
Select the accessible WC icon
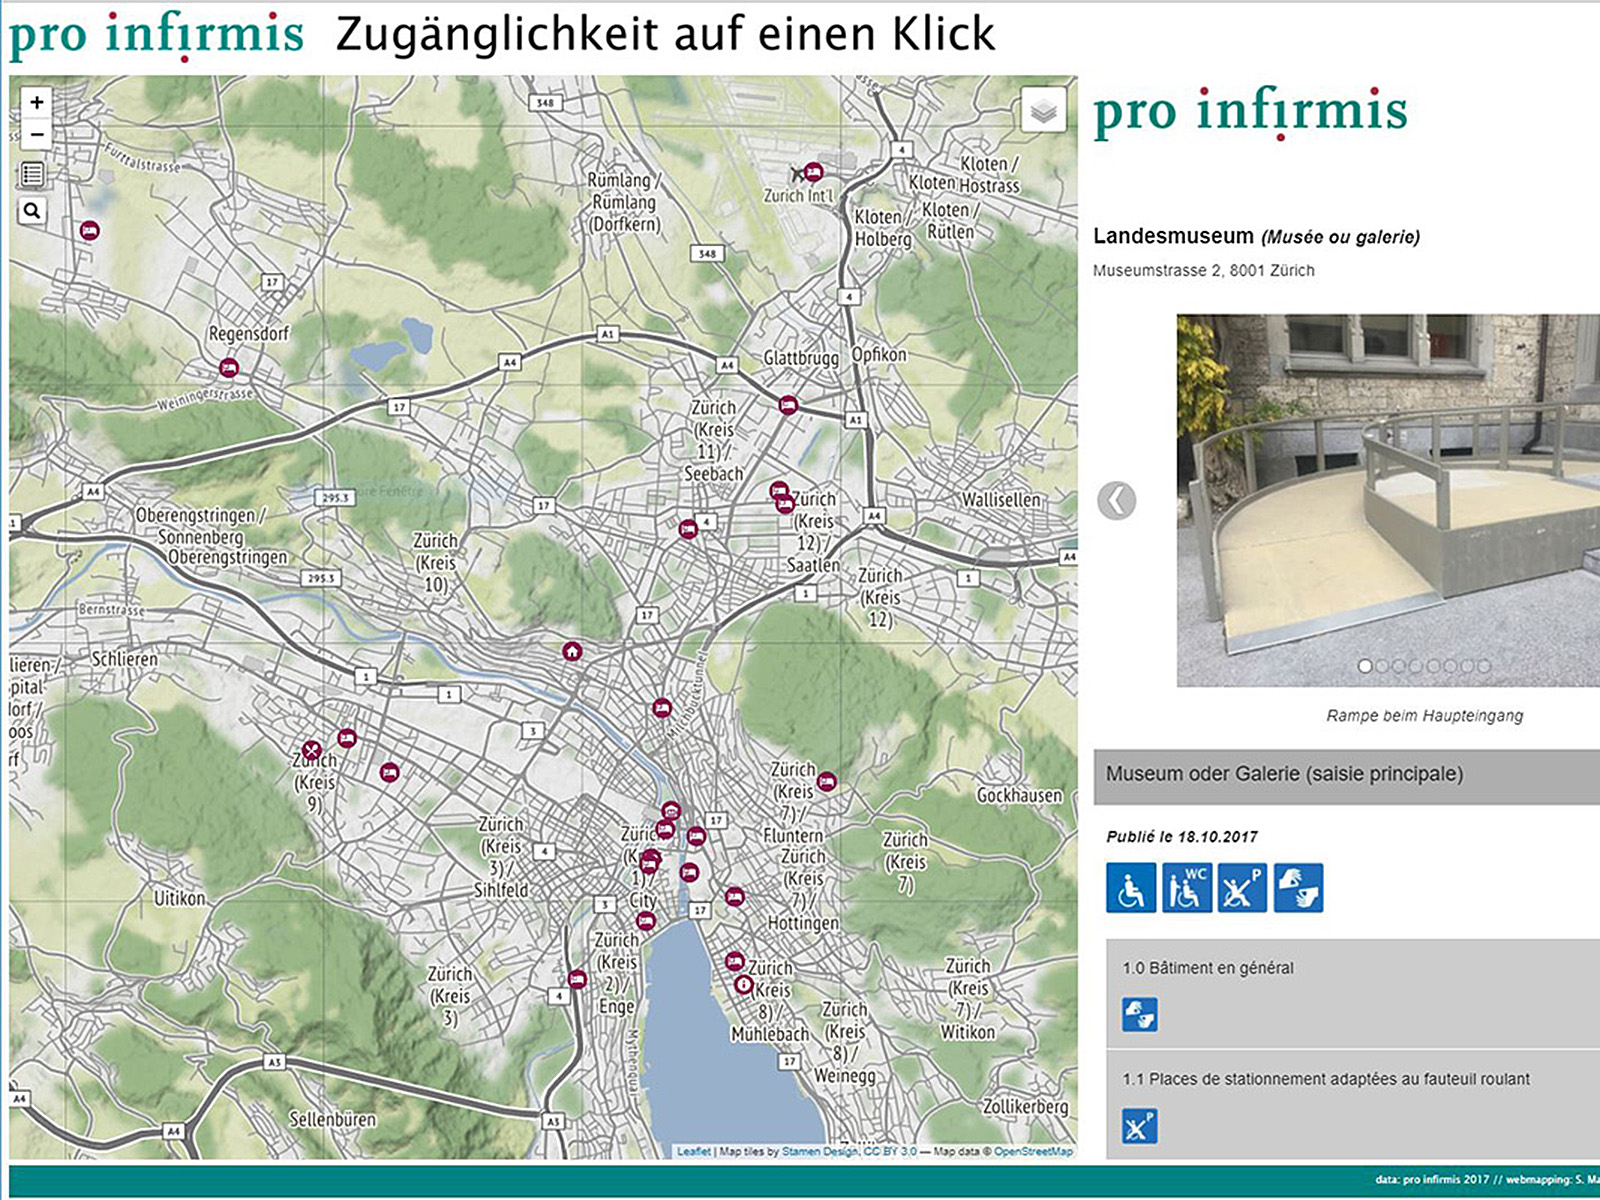tap(1187, 888)
